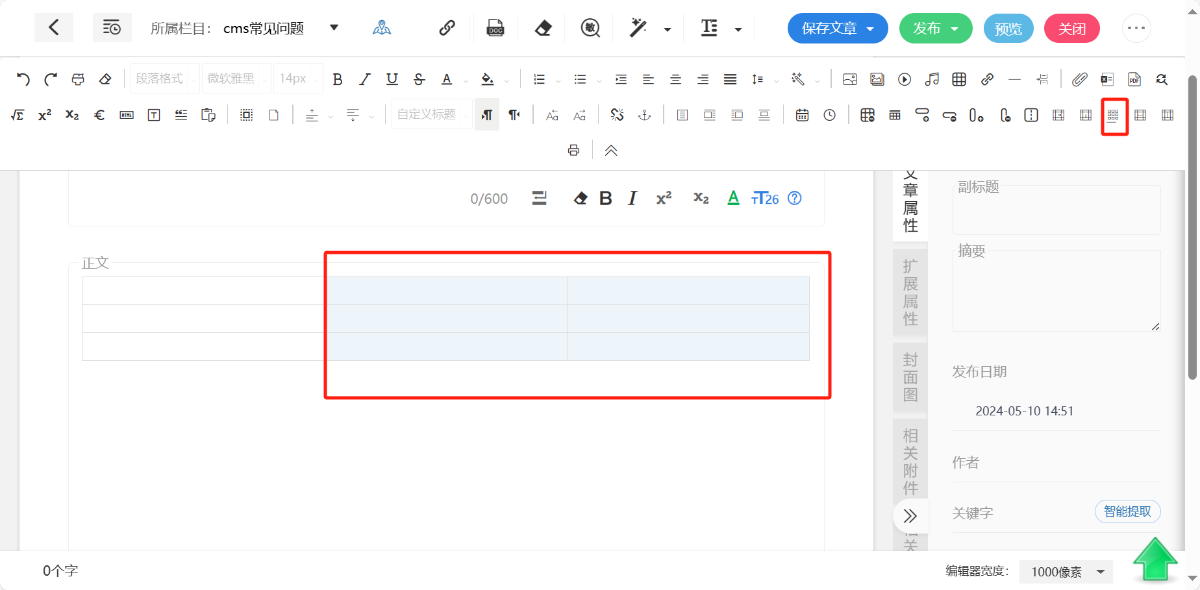
Task: Click the insert date calendar icon
Action: click(x=802, y=115)
